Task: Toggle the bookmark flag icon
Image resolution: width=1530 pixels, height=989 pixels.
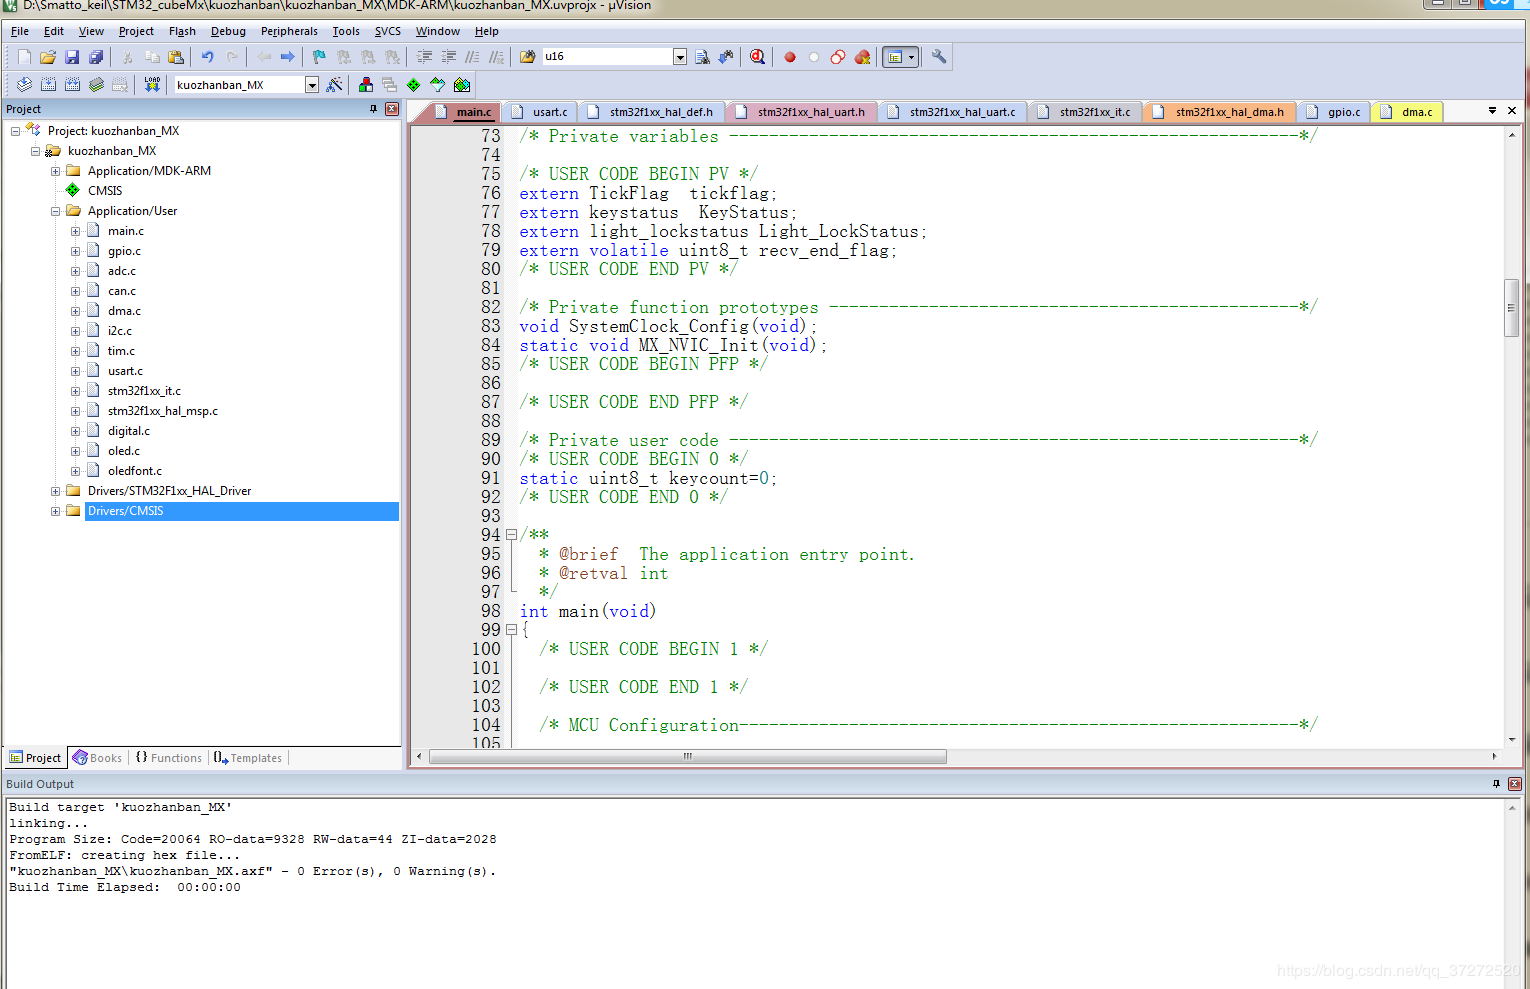Action: pos(319,57)
